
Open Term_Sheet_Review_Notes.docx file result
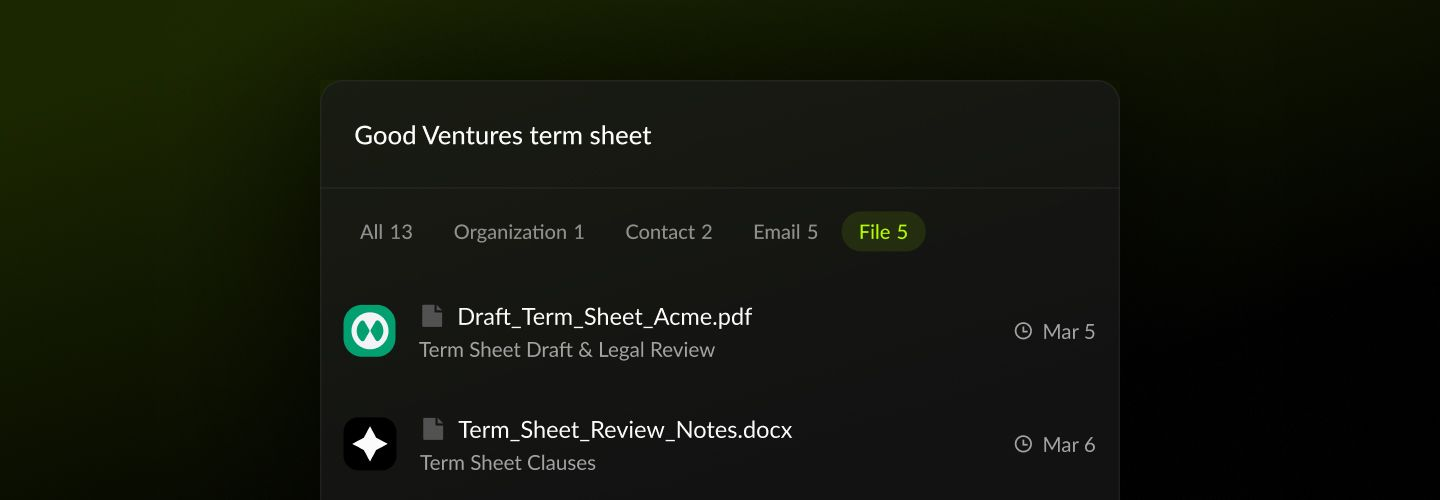coord(625,430)
